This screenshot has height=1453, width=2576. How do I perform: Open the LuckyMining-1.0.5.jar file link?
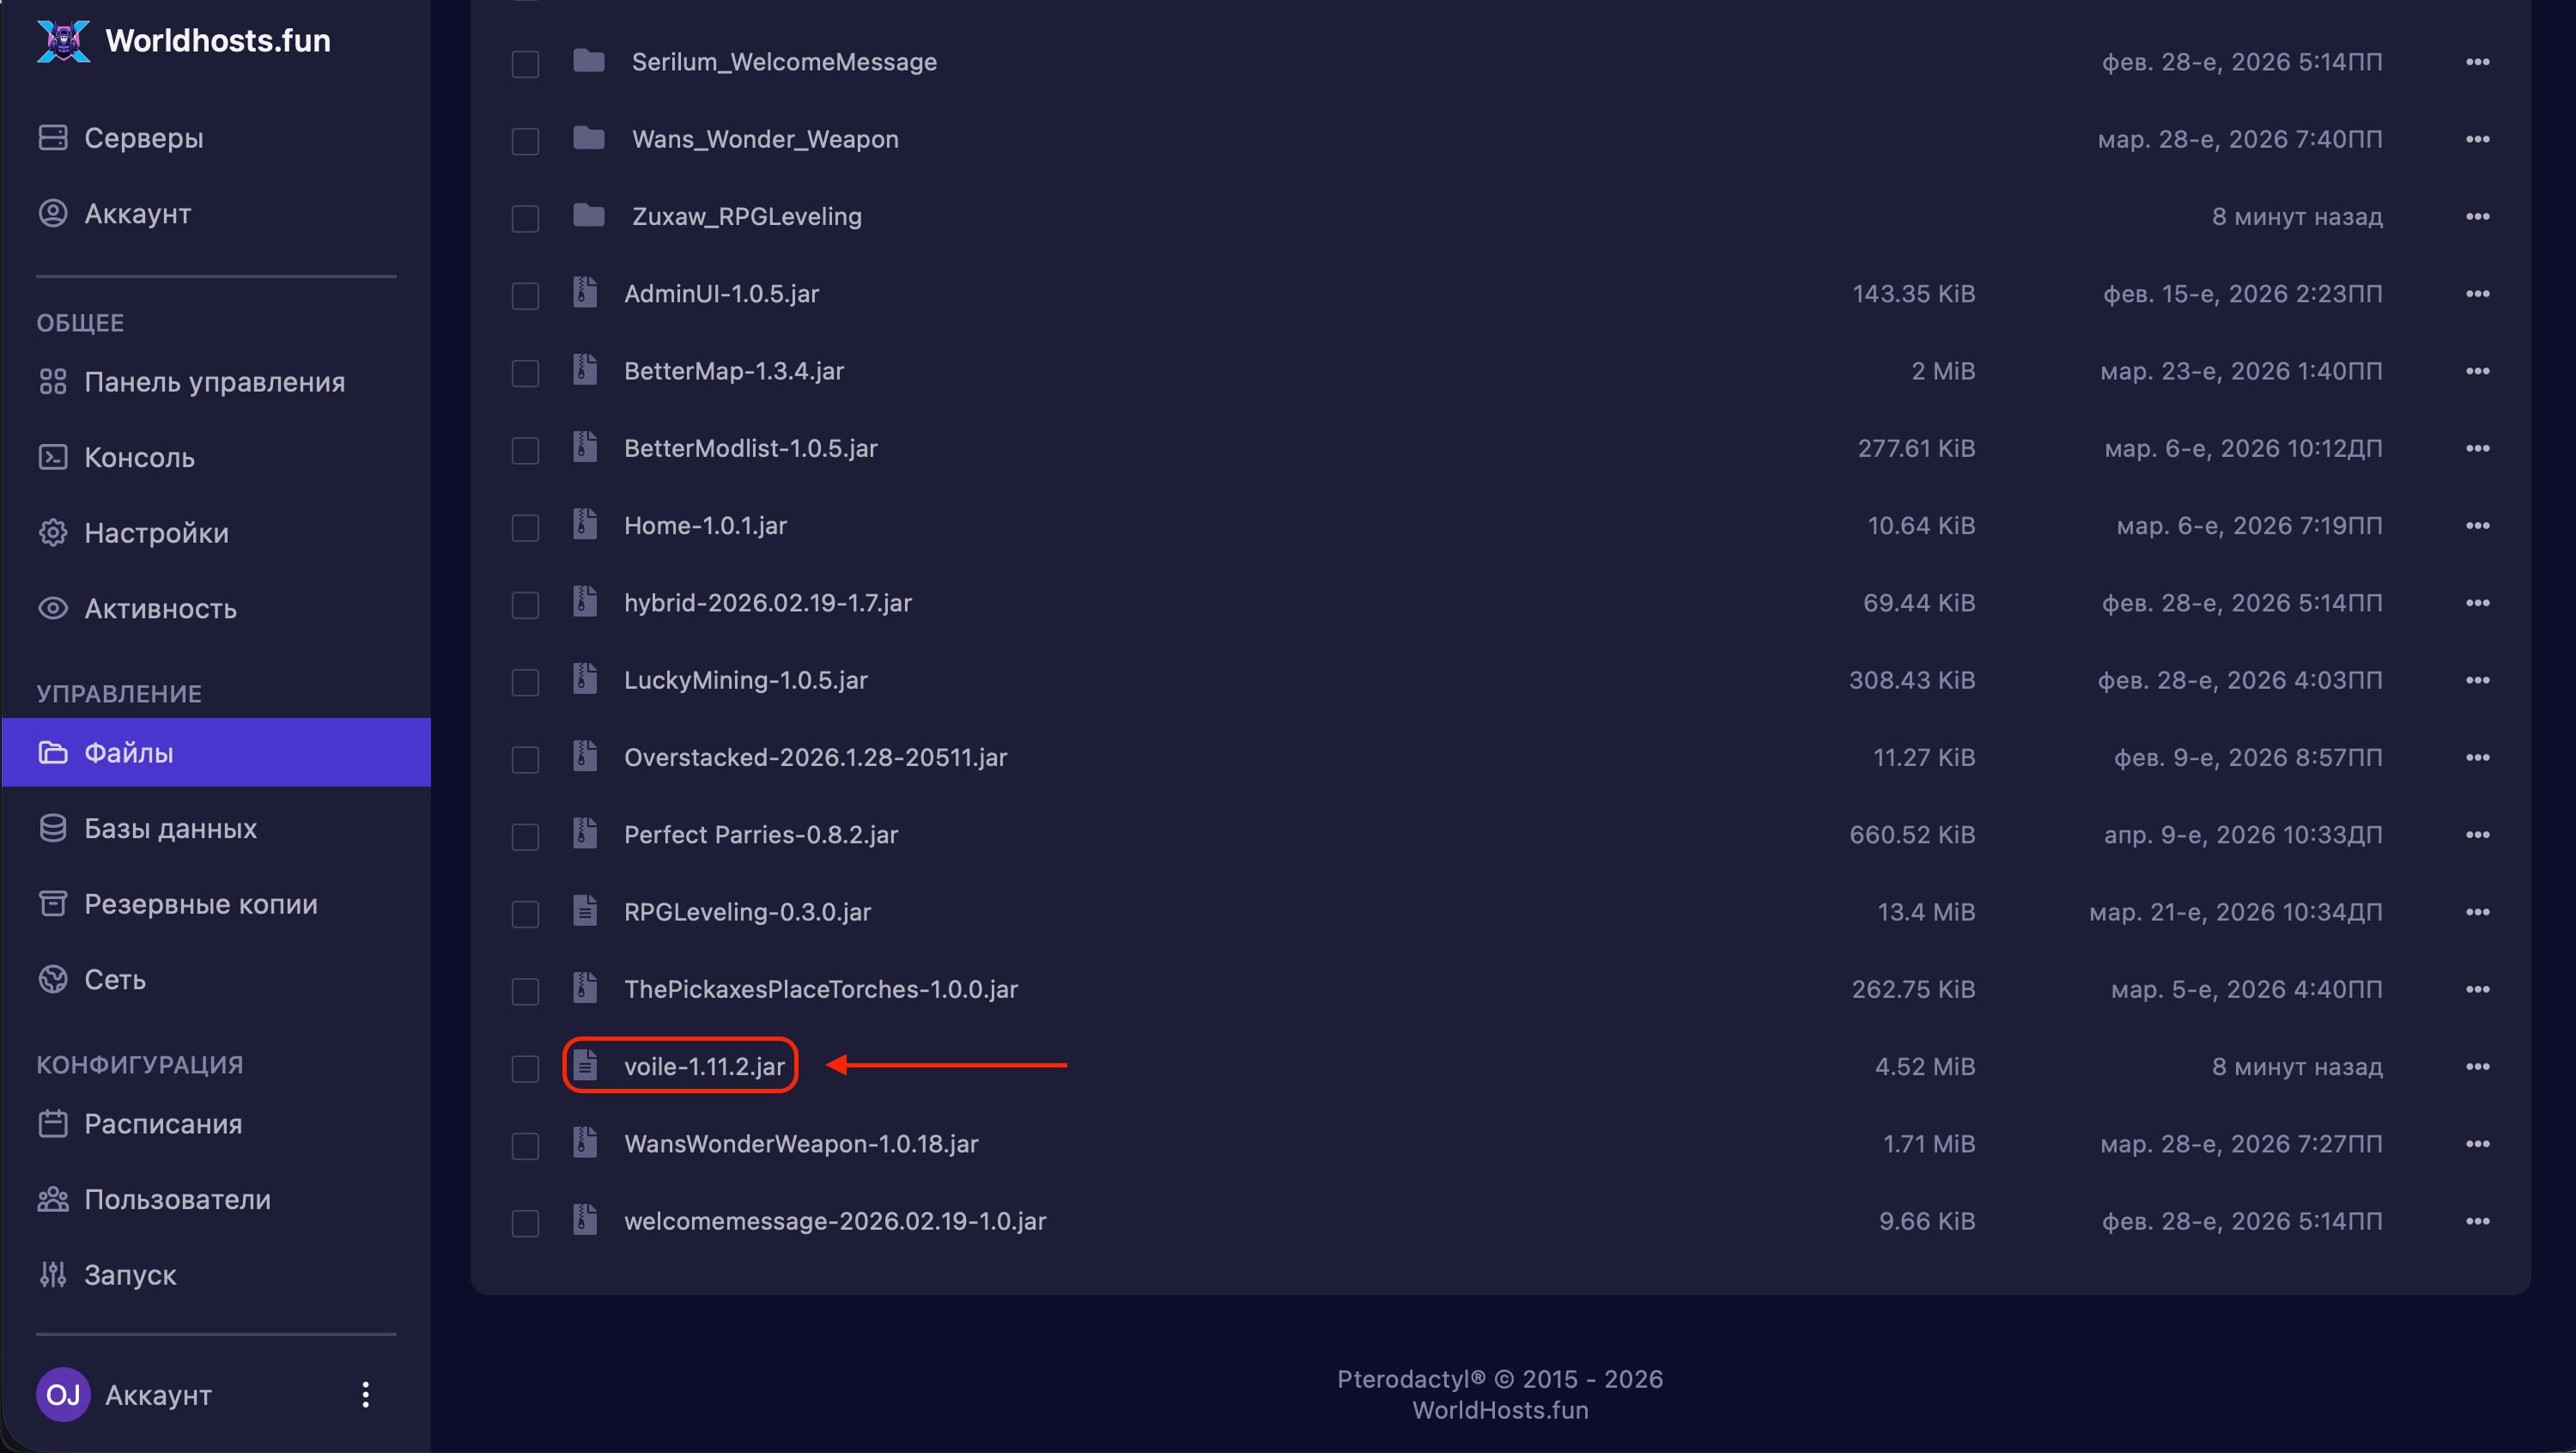pyautogui.click(x=745, y=680)
